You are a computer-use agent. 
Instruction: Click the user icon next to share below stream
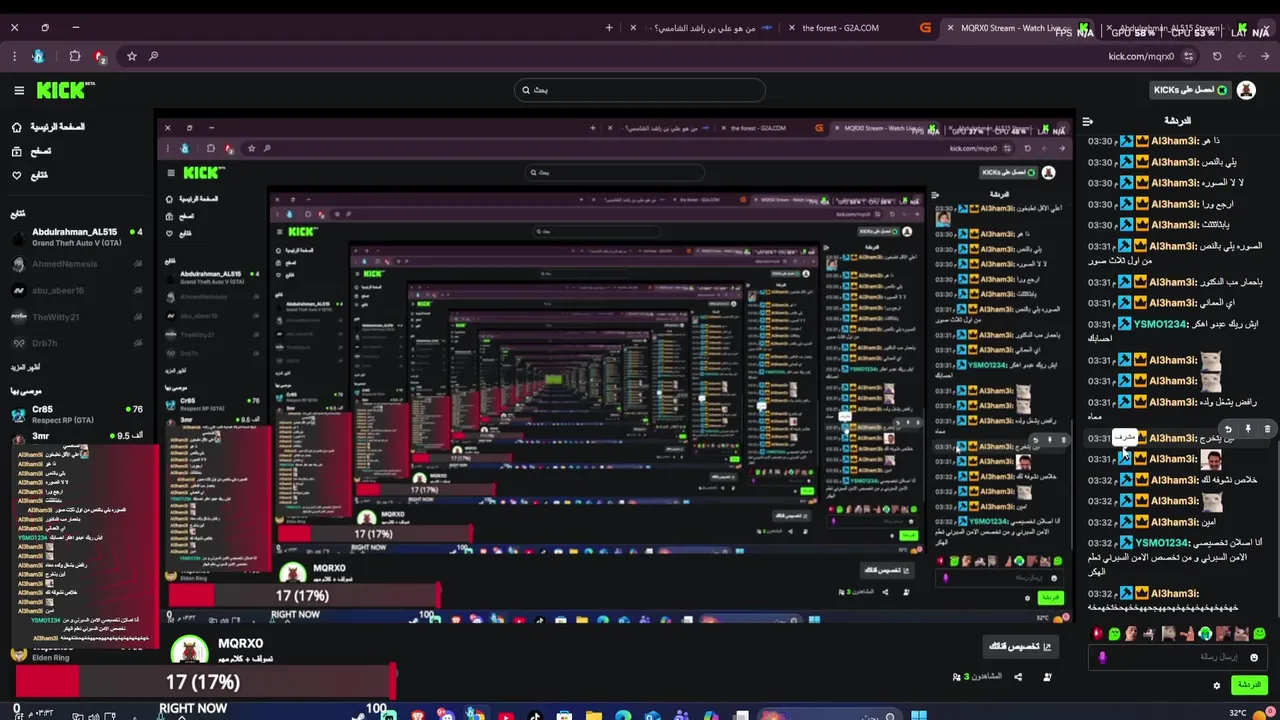[1047, 677]
